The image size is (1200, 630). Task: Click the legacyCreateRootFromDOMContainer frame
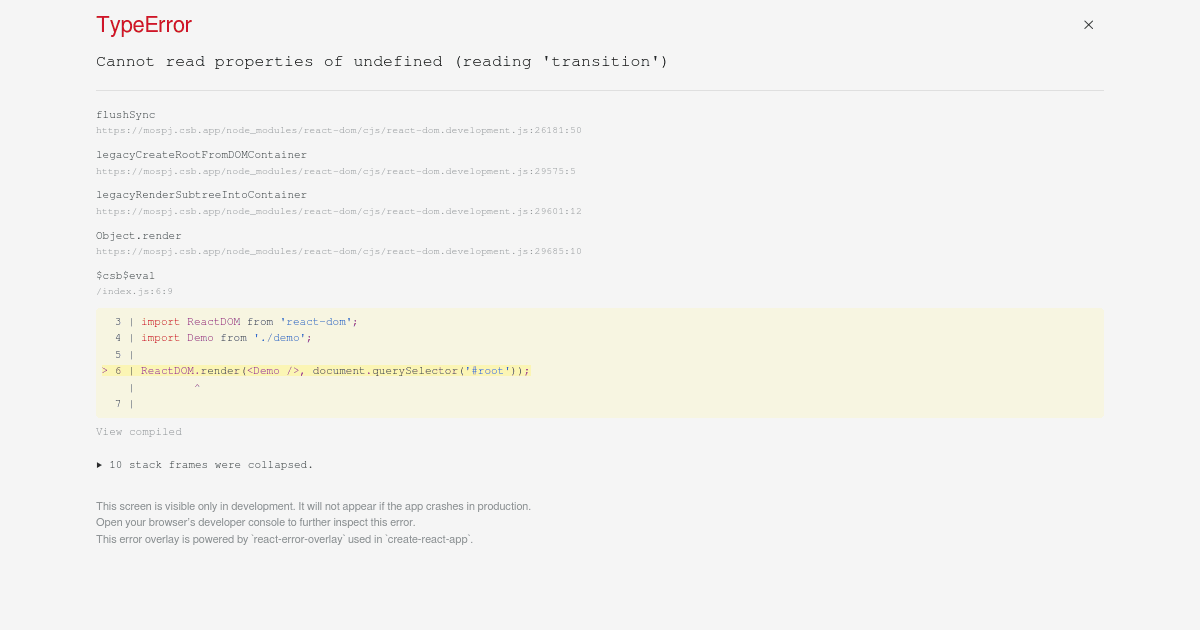(202, 155)
